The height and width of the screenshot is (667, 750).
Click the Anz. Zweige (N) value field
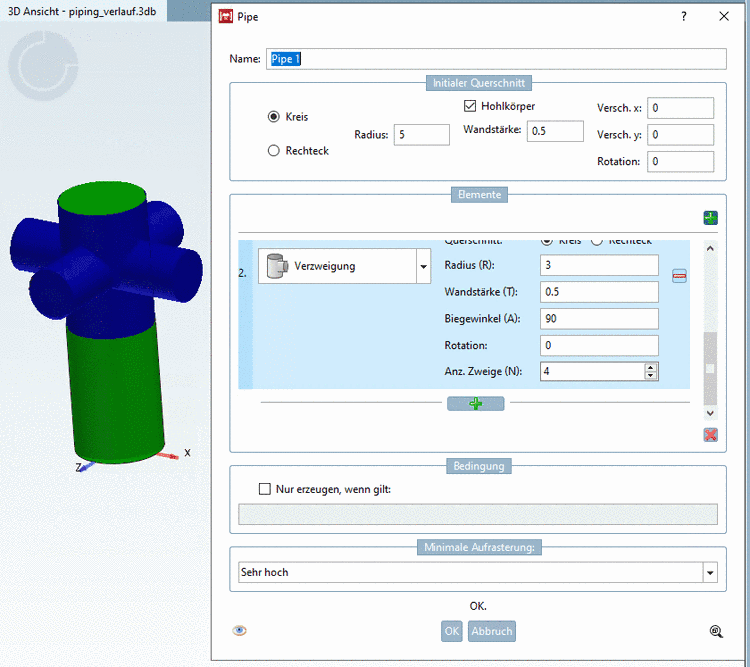(x=592, y=371)
